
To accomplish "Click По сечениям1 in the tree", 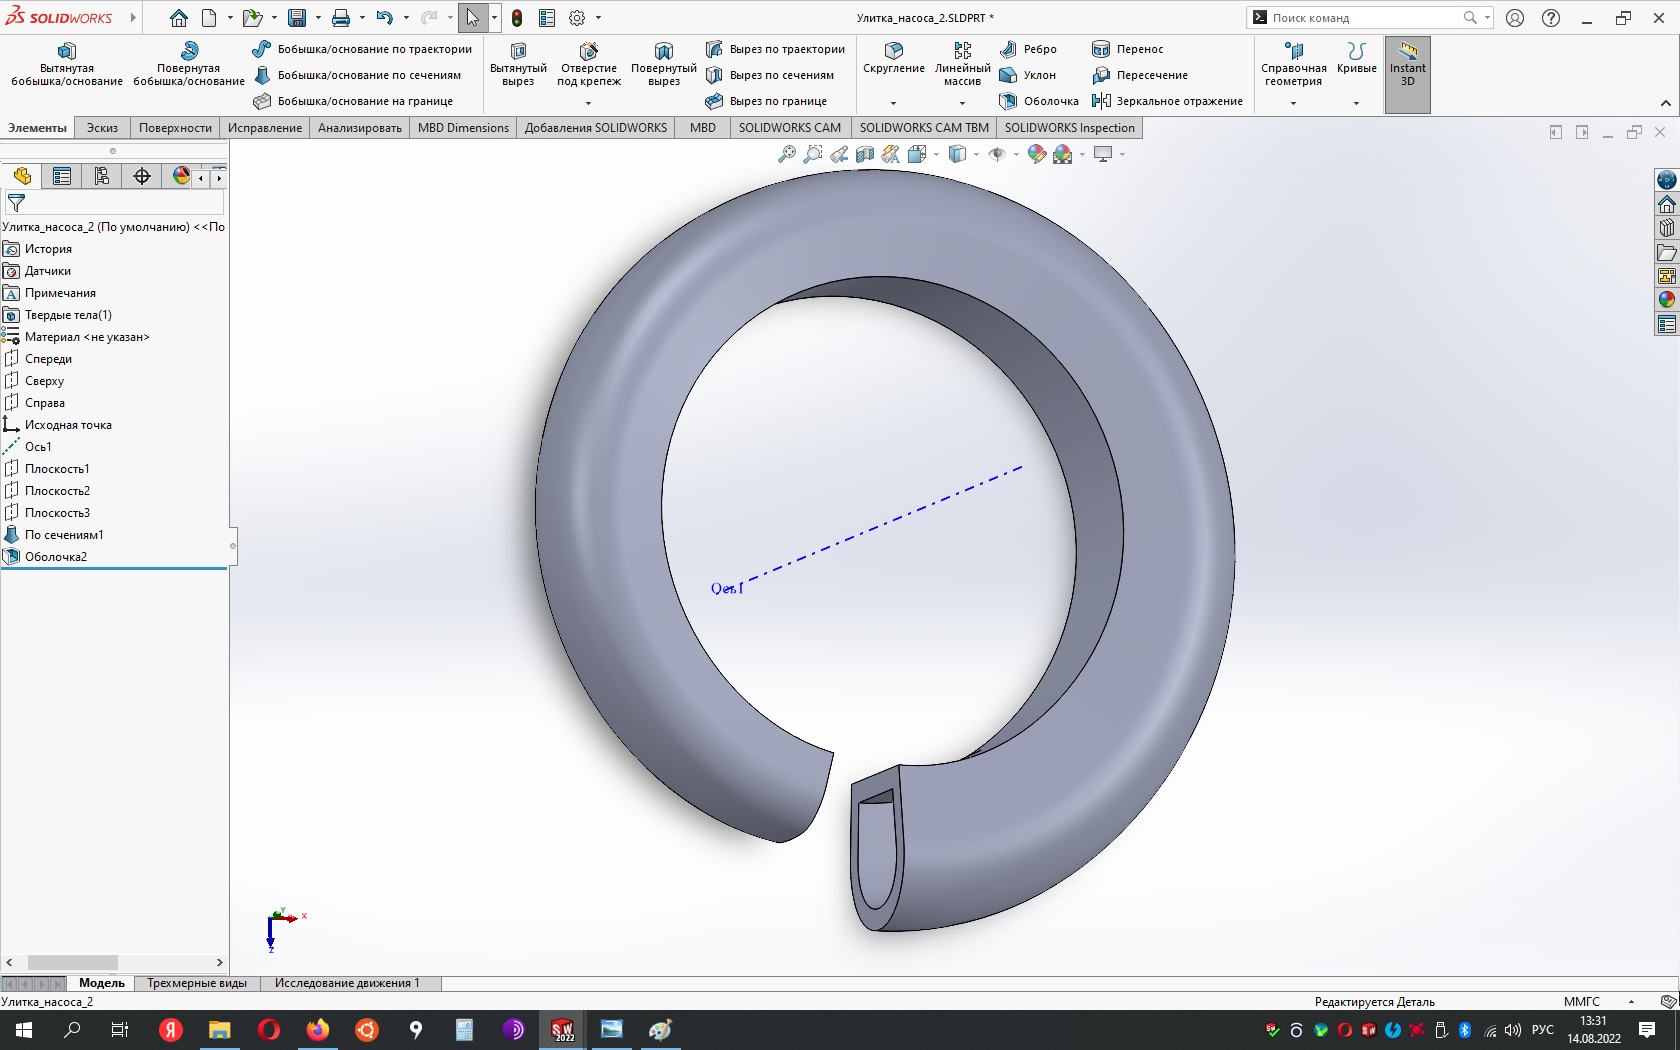I will 63,534.
